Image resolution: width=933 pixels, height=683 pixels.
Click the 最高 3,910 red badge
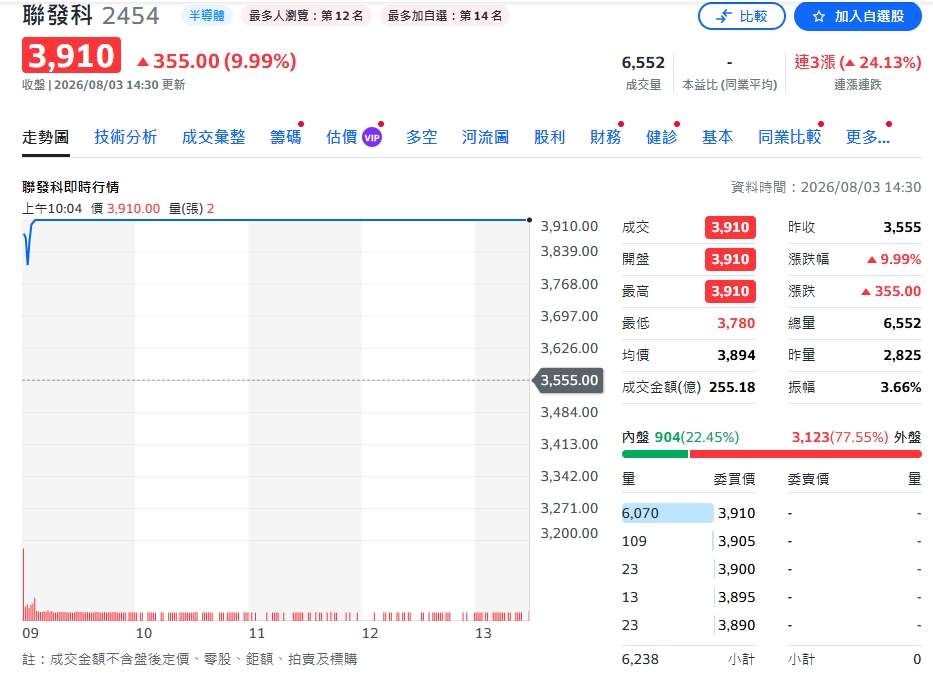coord(730,292)
